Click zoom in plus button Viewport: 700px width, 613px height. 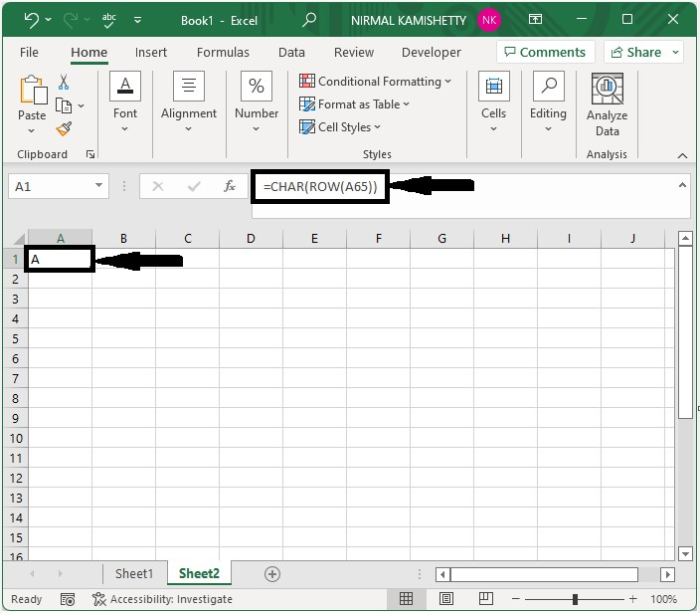tap(633, 599)
